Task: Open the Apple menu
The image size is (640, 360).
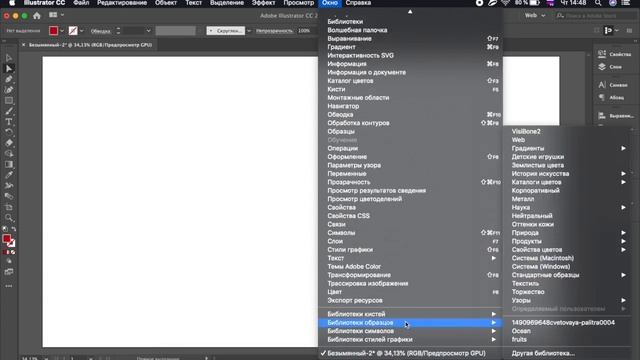Action: click(x=12, y=3)
